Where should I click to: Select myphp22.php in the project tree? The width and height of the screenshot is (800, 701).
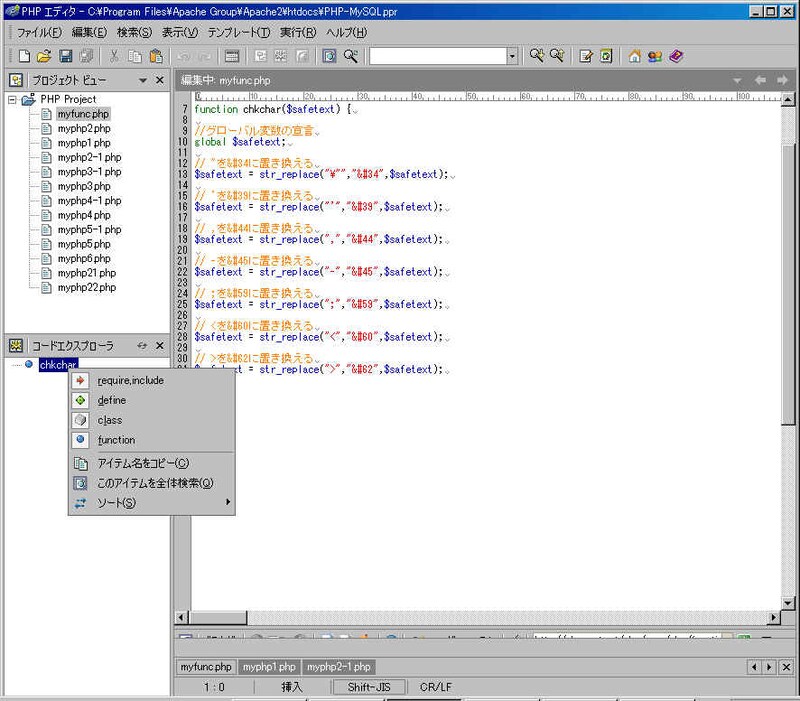[85, 287]
